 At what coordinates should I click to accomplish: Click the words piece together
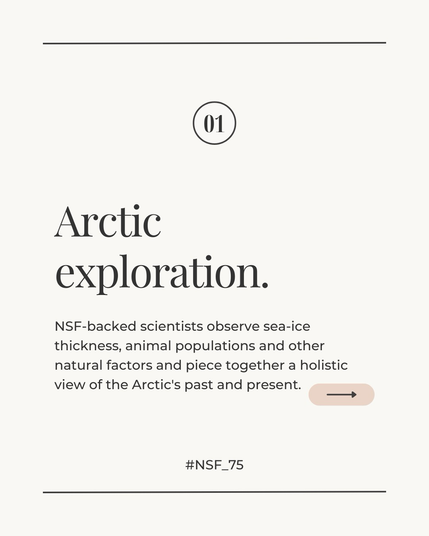(x=235, y=366)
